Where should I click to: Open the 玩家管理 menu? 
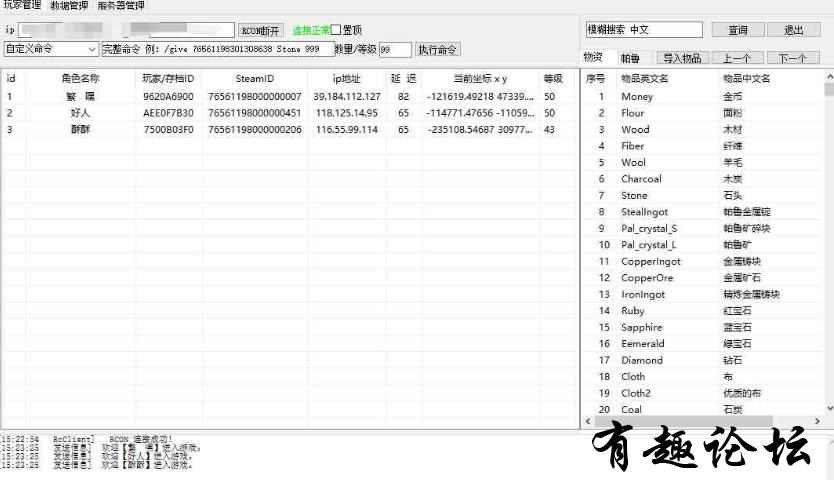[x=22, y=5]
